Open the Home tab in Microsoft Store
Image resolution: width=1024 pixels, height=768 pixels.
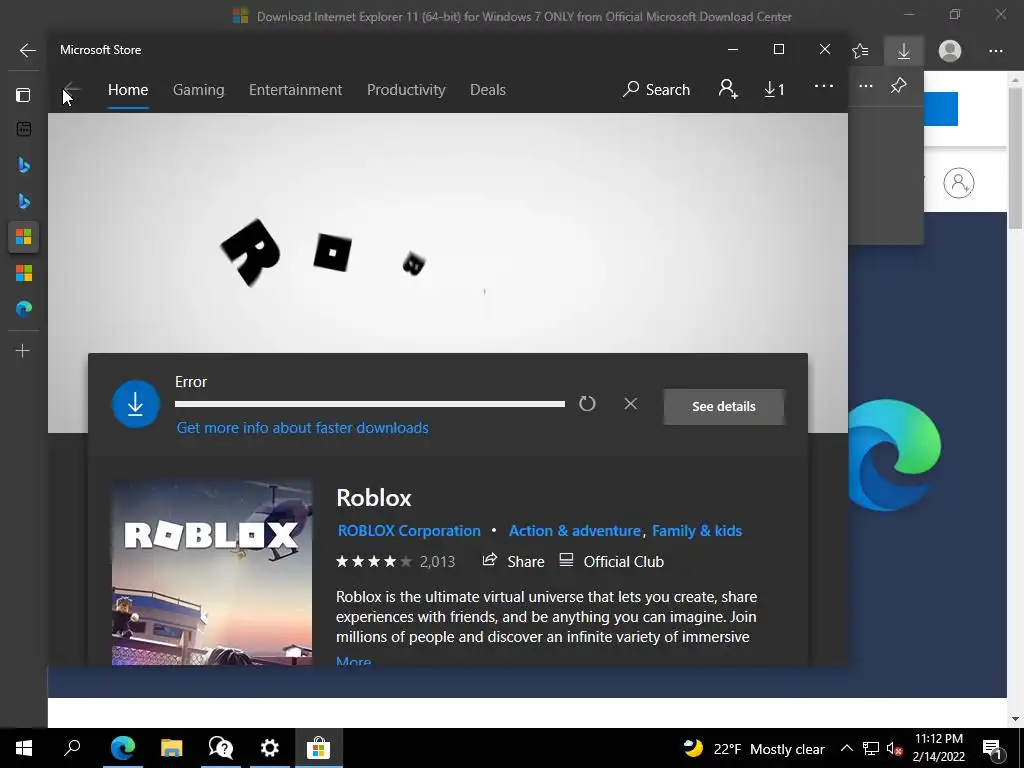[128, 89]
